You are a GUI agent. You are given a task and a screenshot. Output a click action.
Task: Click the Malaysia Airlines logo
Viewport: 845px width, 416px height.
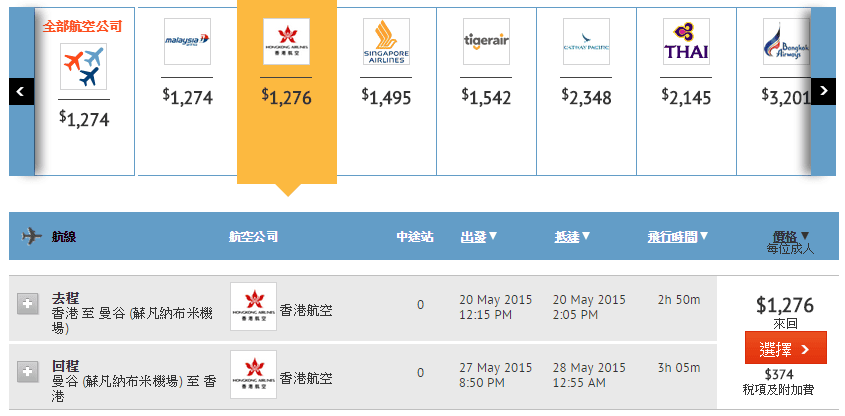187,42
